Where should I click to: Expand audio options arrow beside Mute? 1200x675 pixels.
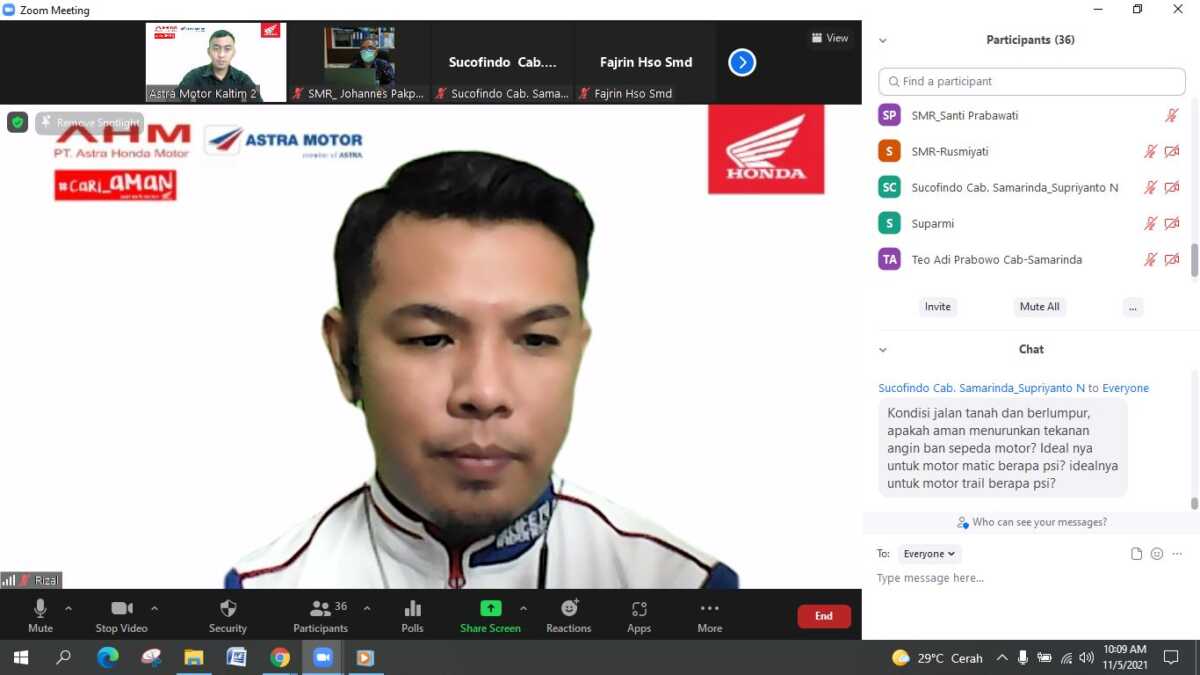click(68, 608)
